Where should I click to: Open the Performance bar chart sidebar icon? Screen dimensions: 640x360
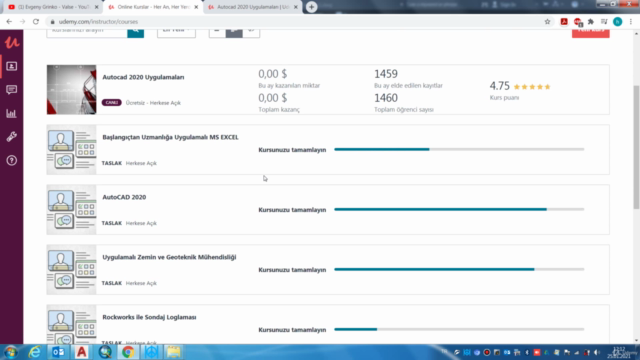pyautogui.click(x=11, y=113)
